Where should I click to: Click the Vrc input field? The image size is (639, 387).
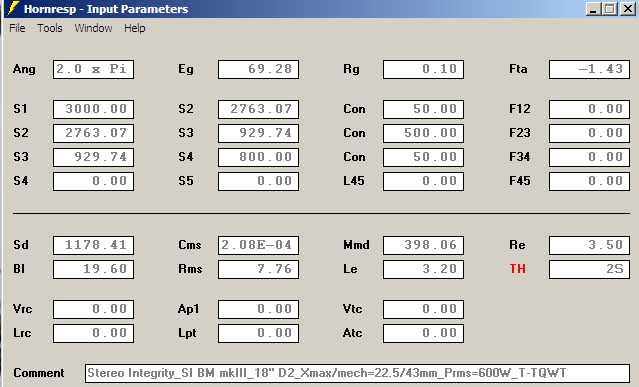point(93,309)
